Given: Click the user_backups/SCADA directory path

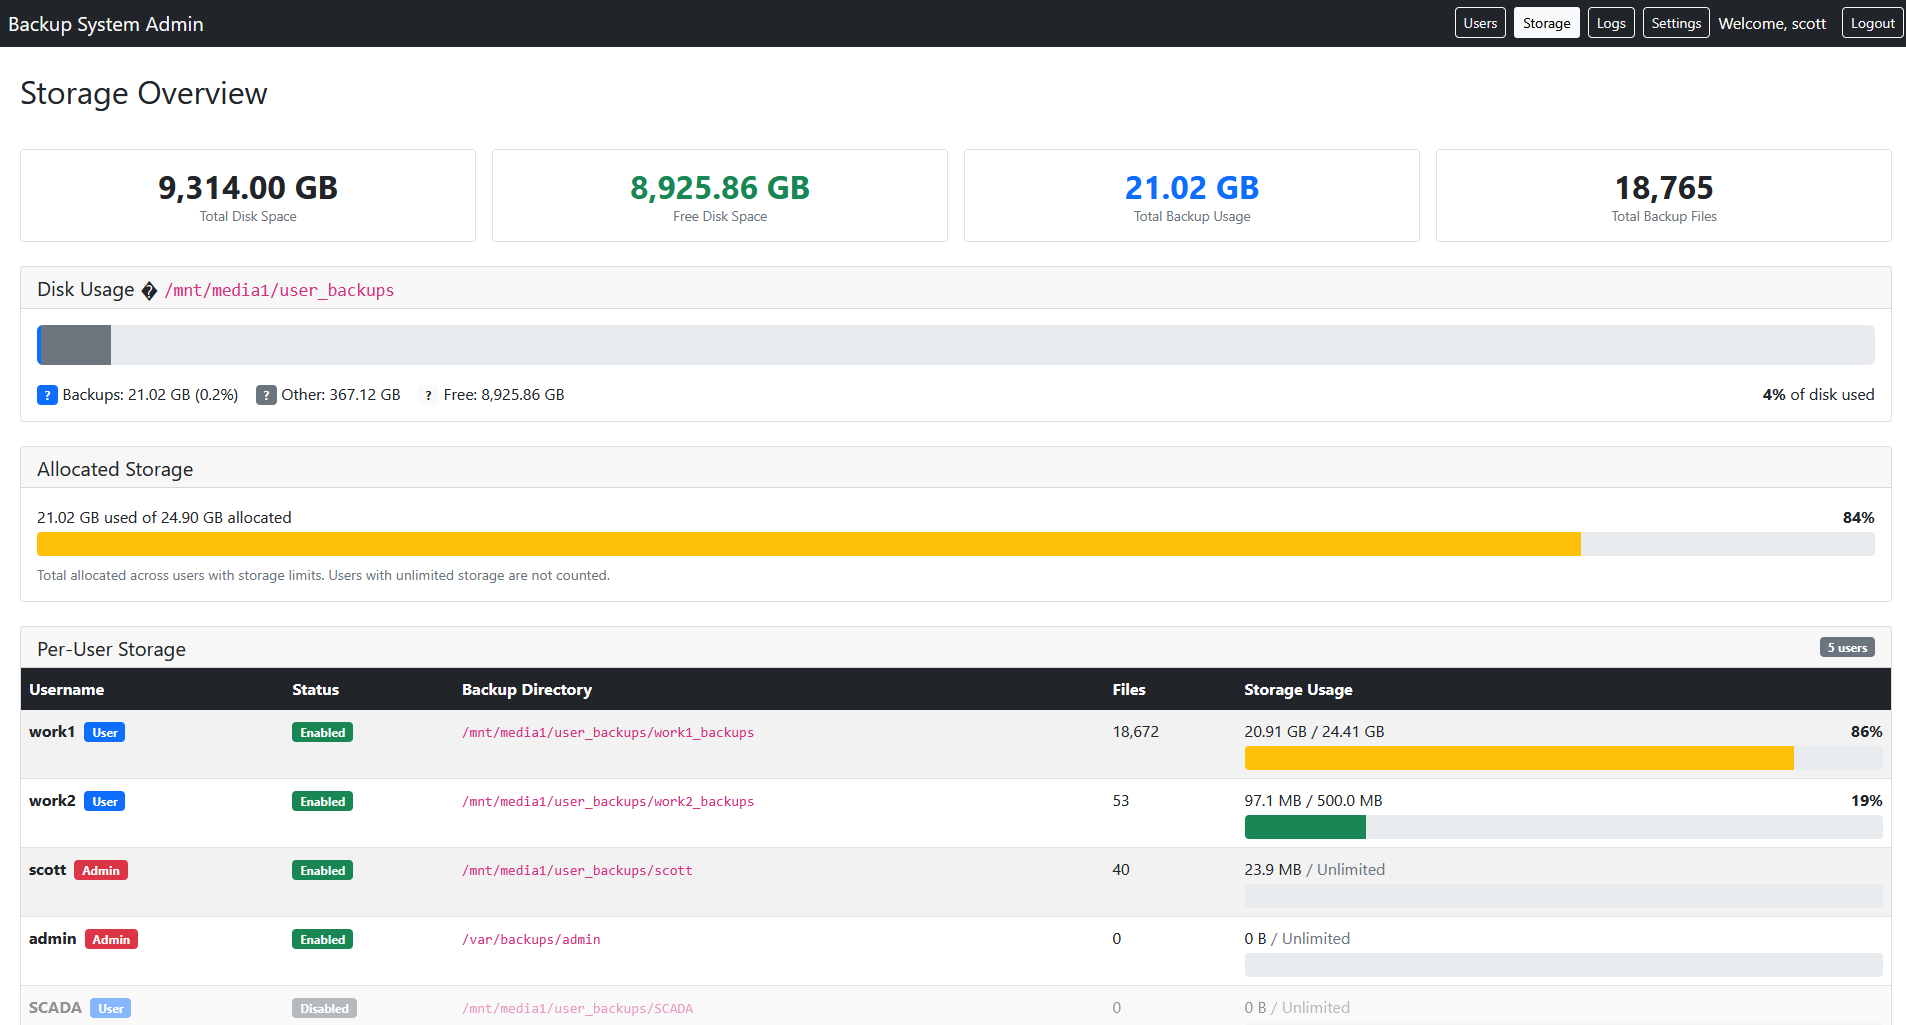Looking at the screenshot, I should (577, 1009).
